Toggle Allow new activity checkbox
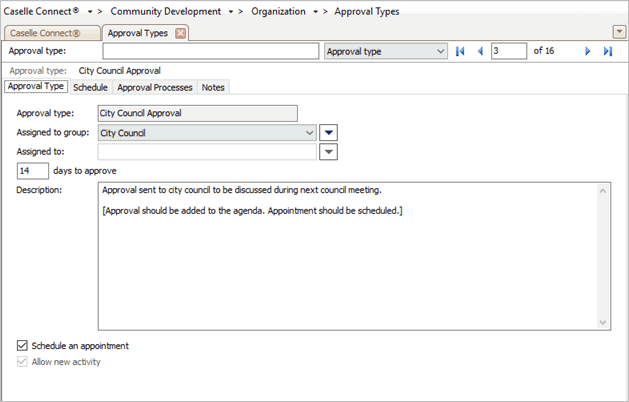 23,361
